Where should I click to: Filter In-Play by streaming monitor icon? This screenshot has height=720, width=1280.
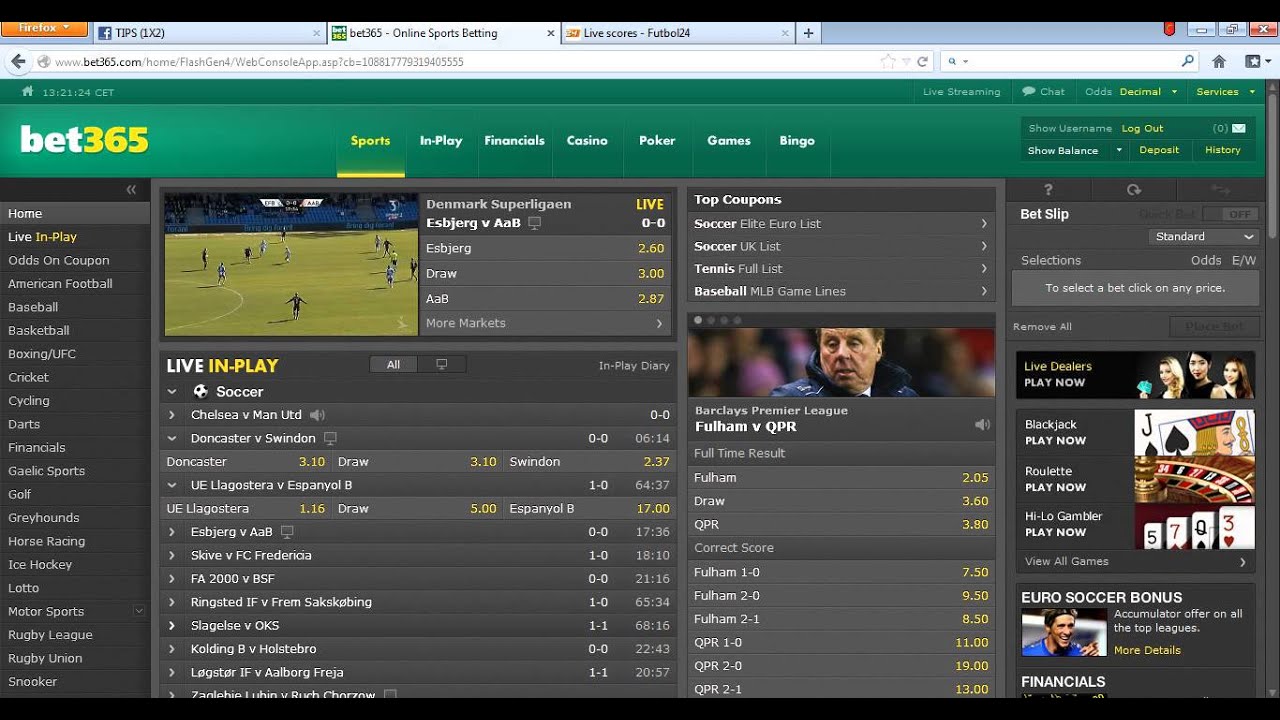(441, 365)
